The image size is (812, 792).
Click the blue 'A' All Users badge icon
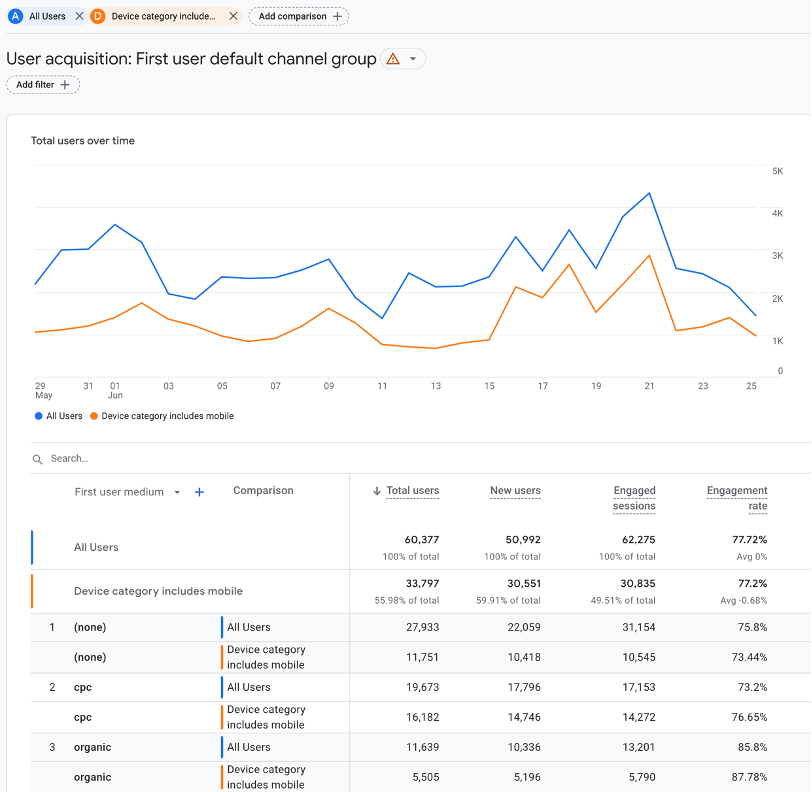click(16, 16)
